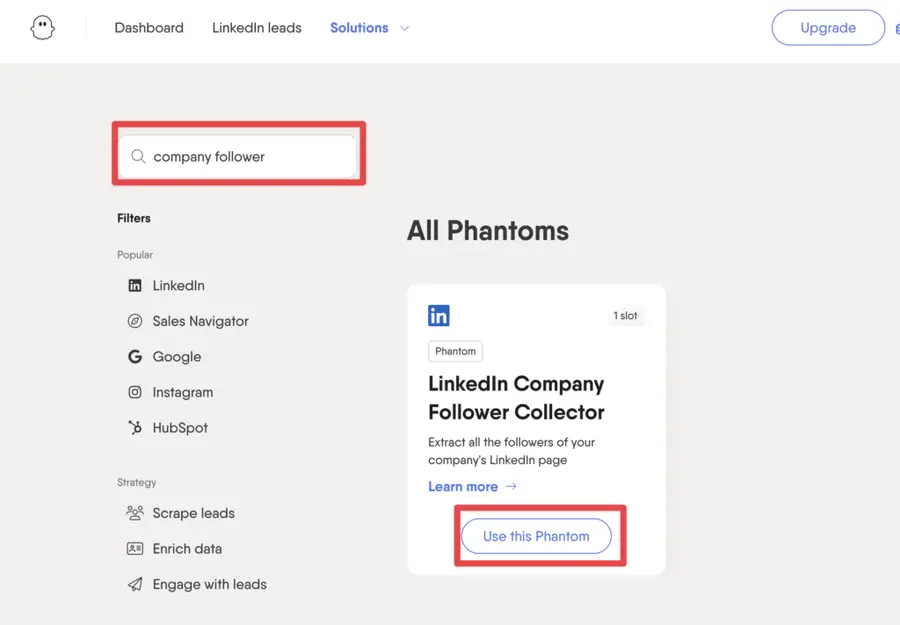
Task: Open the Learn more link
Action: 463,486
